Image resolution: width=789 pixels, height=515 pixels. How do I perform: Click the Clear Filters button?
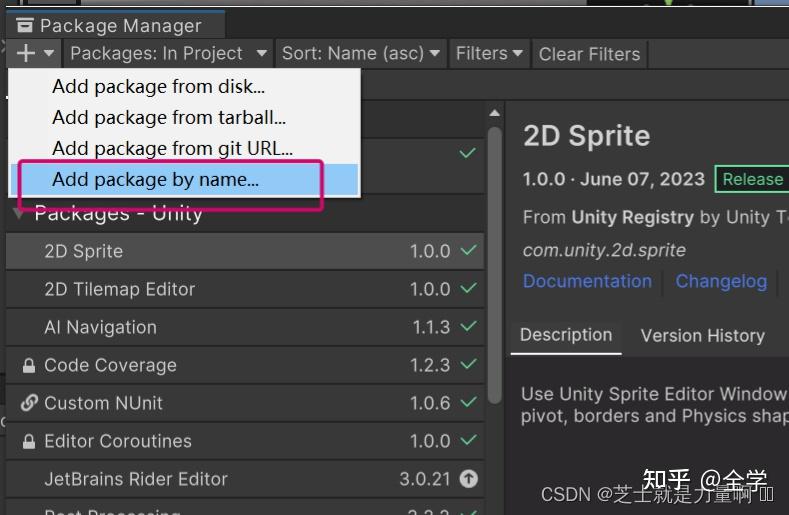[589, 53]
